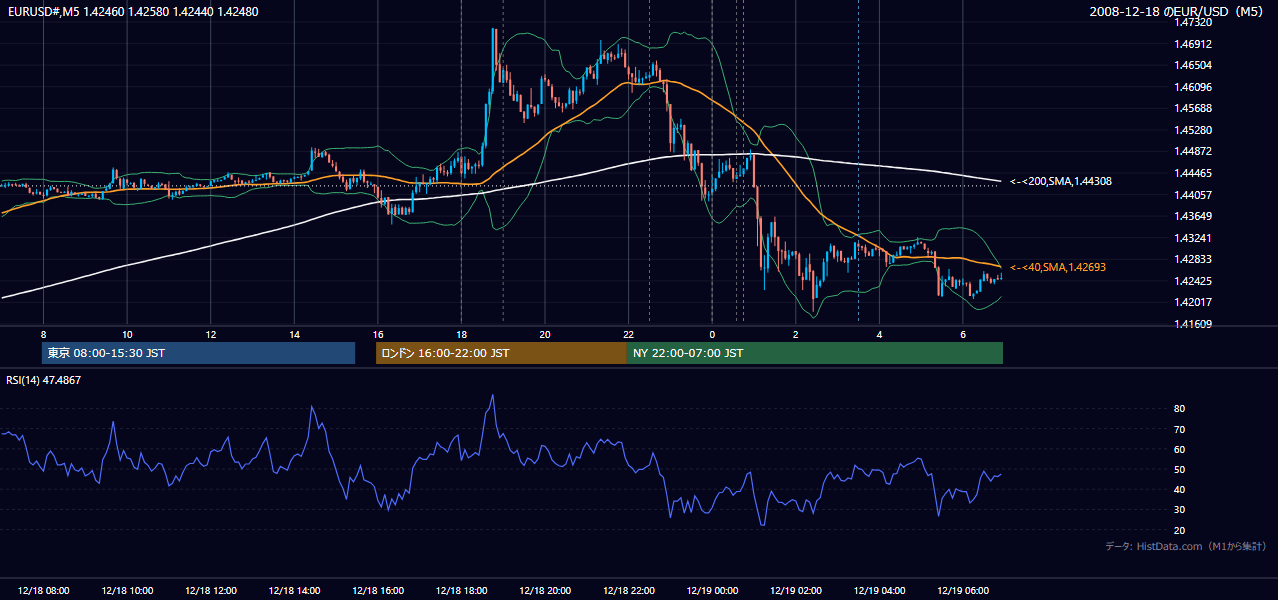Select the ロンドン 16:00-22:00 JST session bar
This screenshot has height=600, width=1278.
(501, 353)
